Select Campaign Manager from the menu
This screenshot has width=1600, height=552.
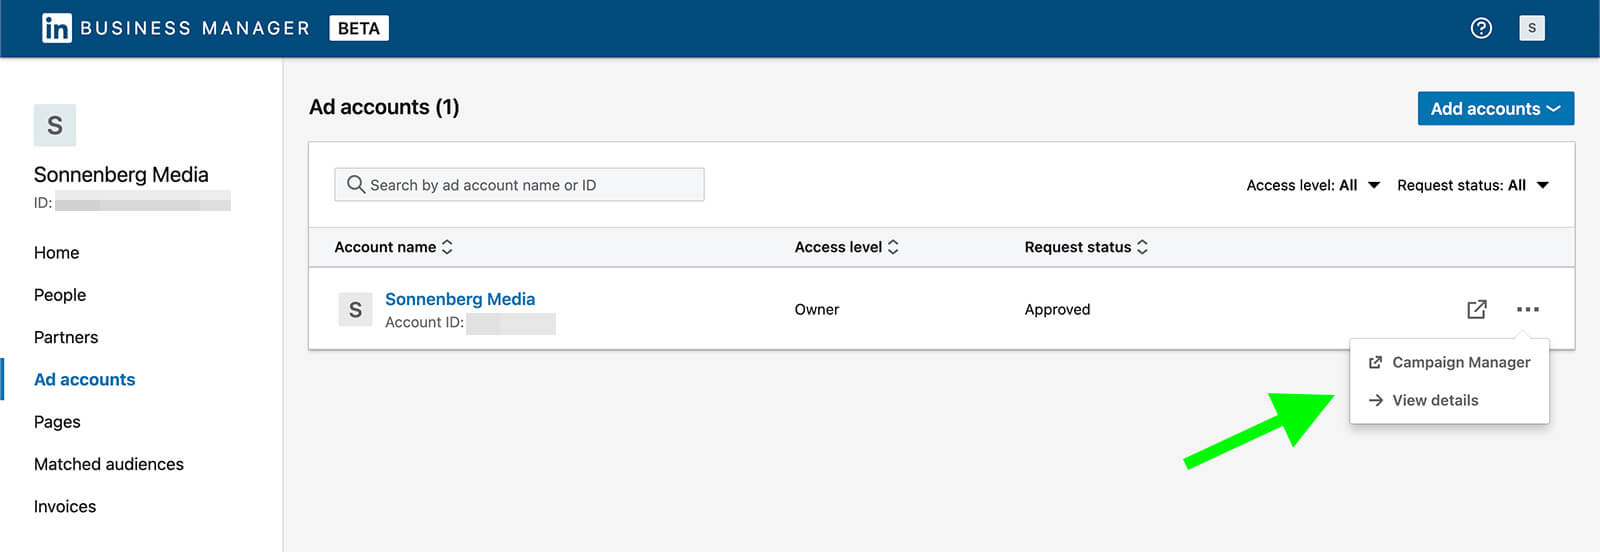click(x=1449, y=362)
